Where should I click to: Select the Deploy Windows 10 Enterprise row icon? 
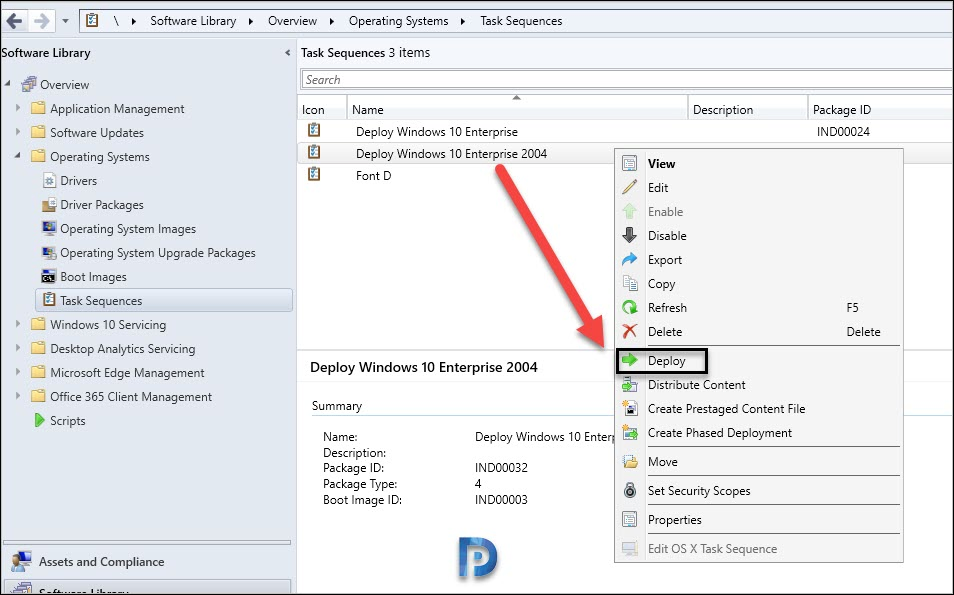click(314, 130)
